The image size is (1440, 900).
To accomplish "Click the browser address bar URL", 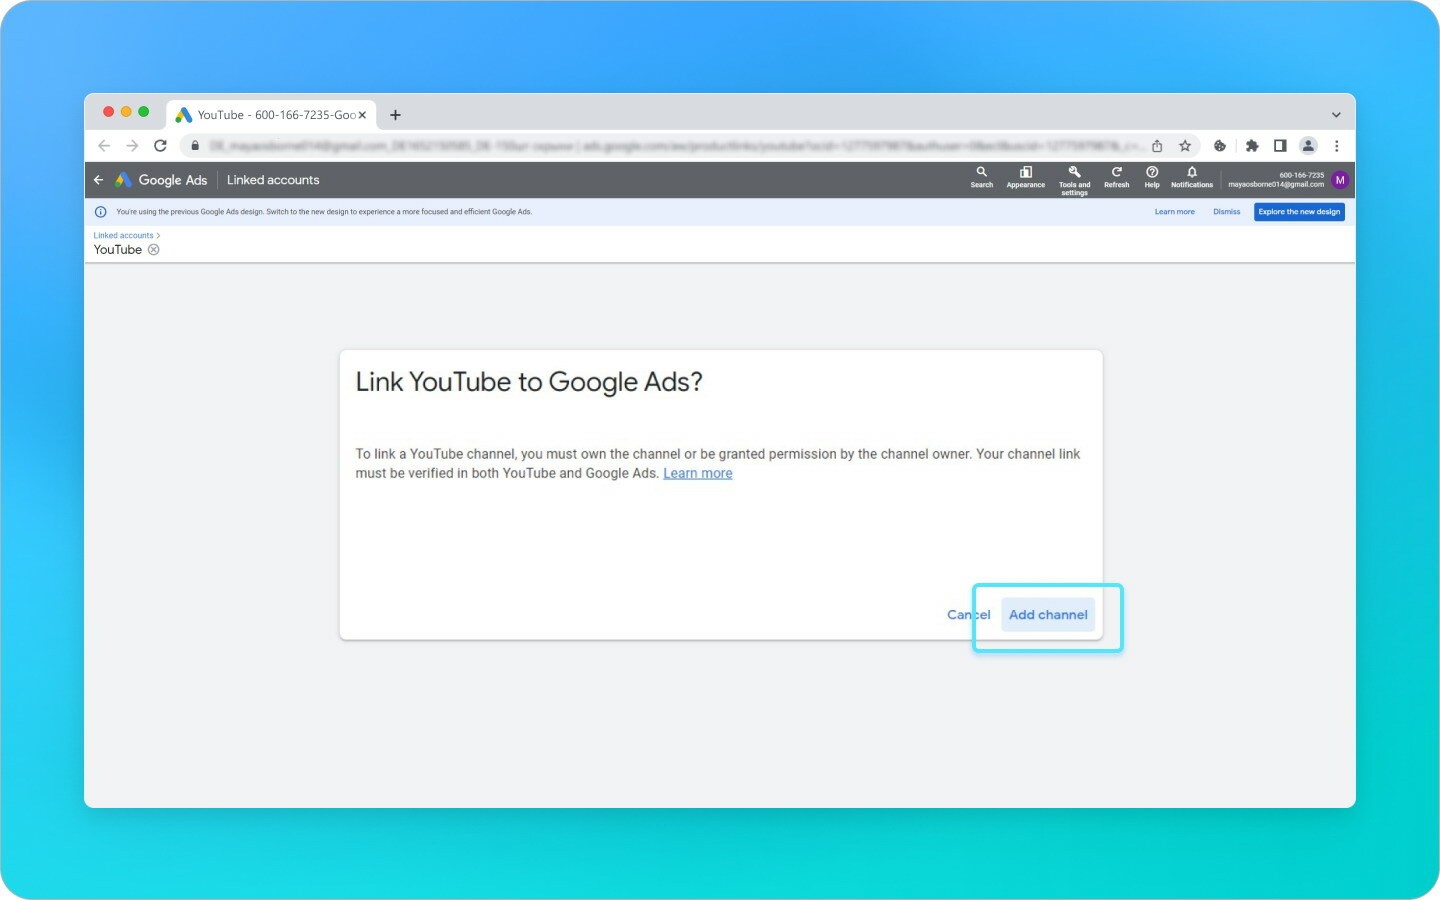I will coord(676,146).
